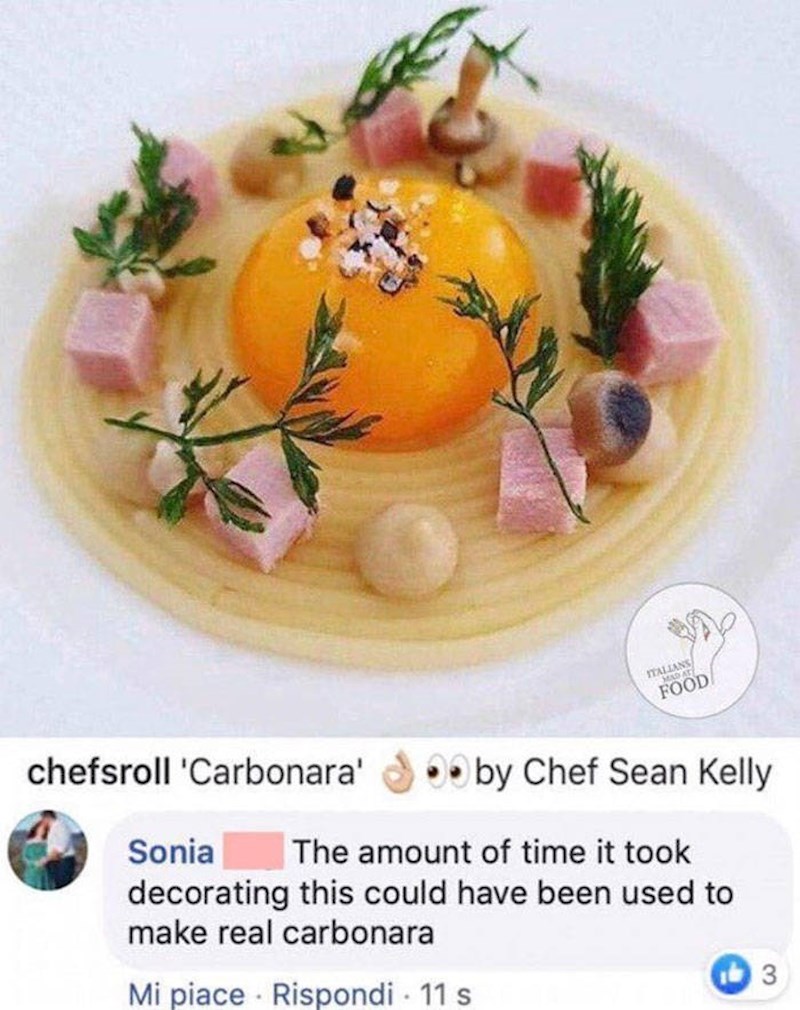Click Rispondi to reply to comment
This screenshot has width=800, height=1010.
332,994
